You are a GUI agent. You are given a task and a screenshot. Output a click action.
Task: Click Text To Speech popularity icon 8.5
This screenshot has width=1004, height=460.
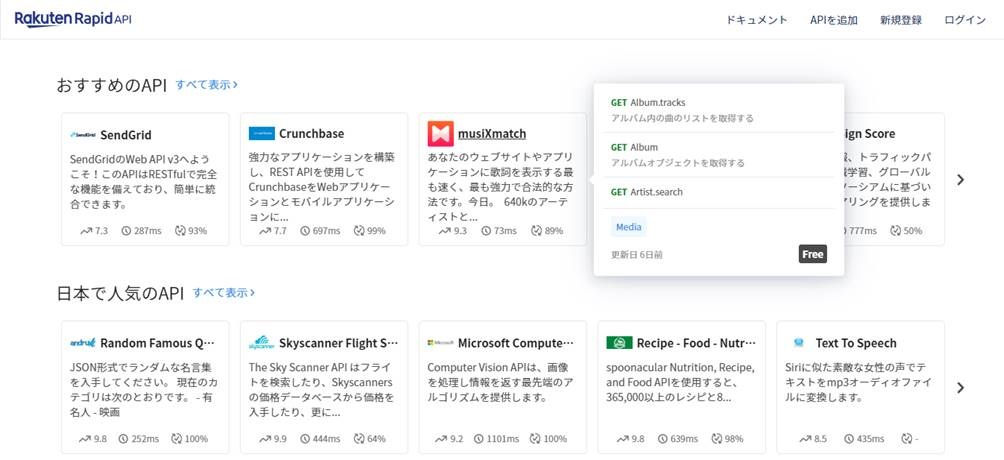pyautogui.click(x=805, y=439)
